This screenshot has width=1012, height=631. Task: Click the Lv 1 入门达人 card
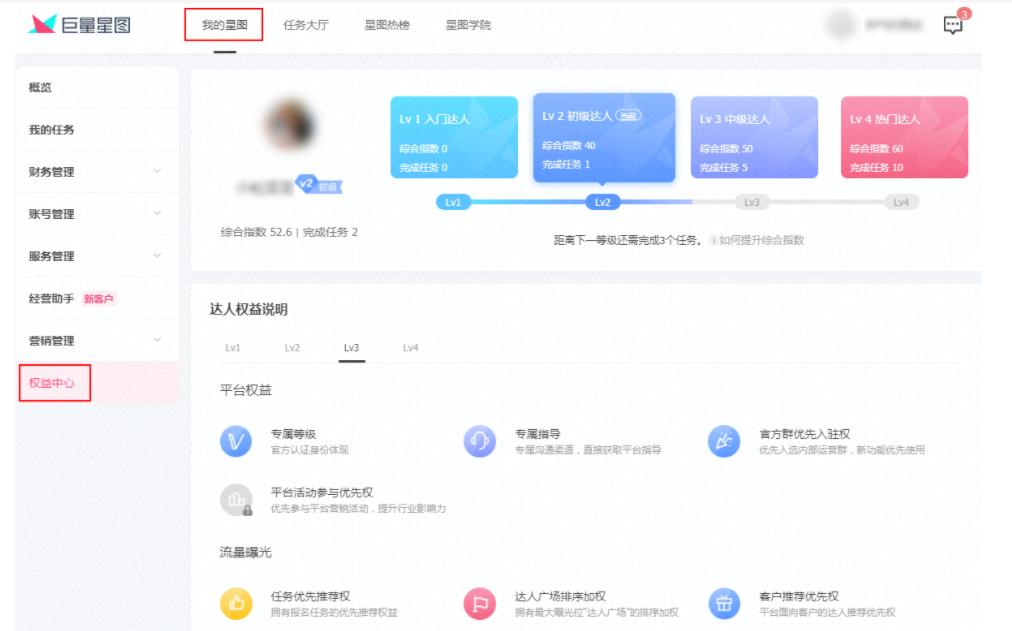pyautogui.click(x=454, y=137)
